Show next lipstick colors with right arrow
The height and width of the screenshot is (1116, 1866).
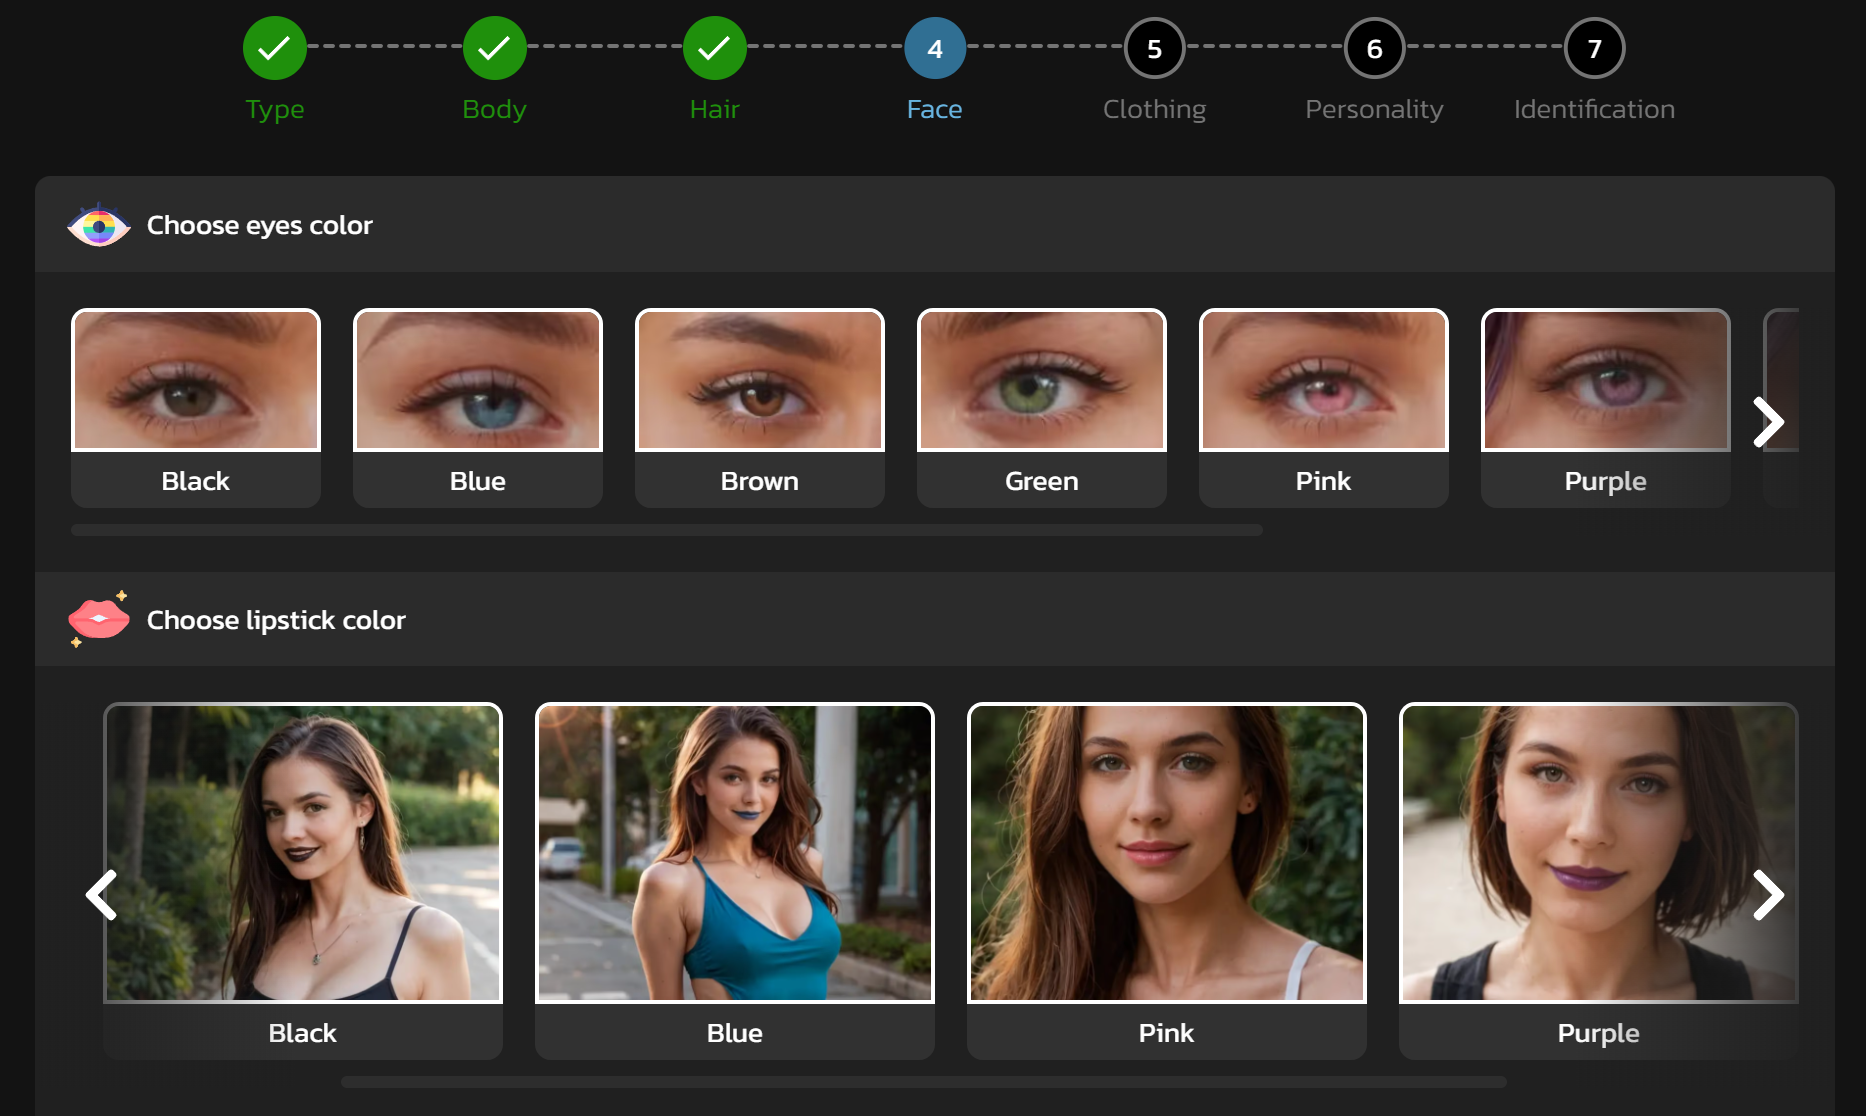(x=1768, y=895)
